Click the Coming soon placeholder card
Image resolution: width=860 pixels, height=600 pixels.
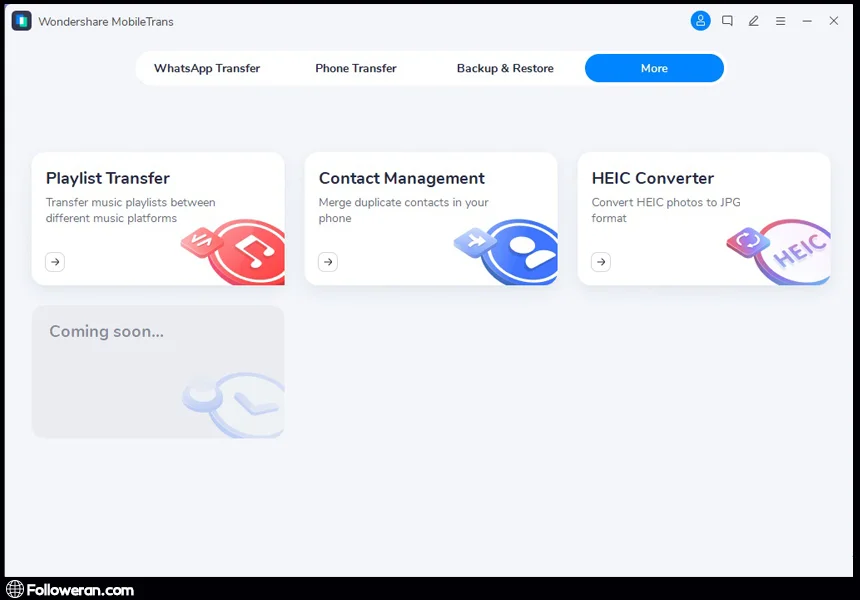[158, 372]
